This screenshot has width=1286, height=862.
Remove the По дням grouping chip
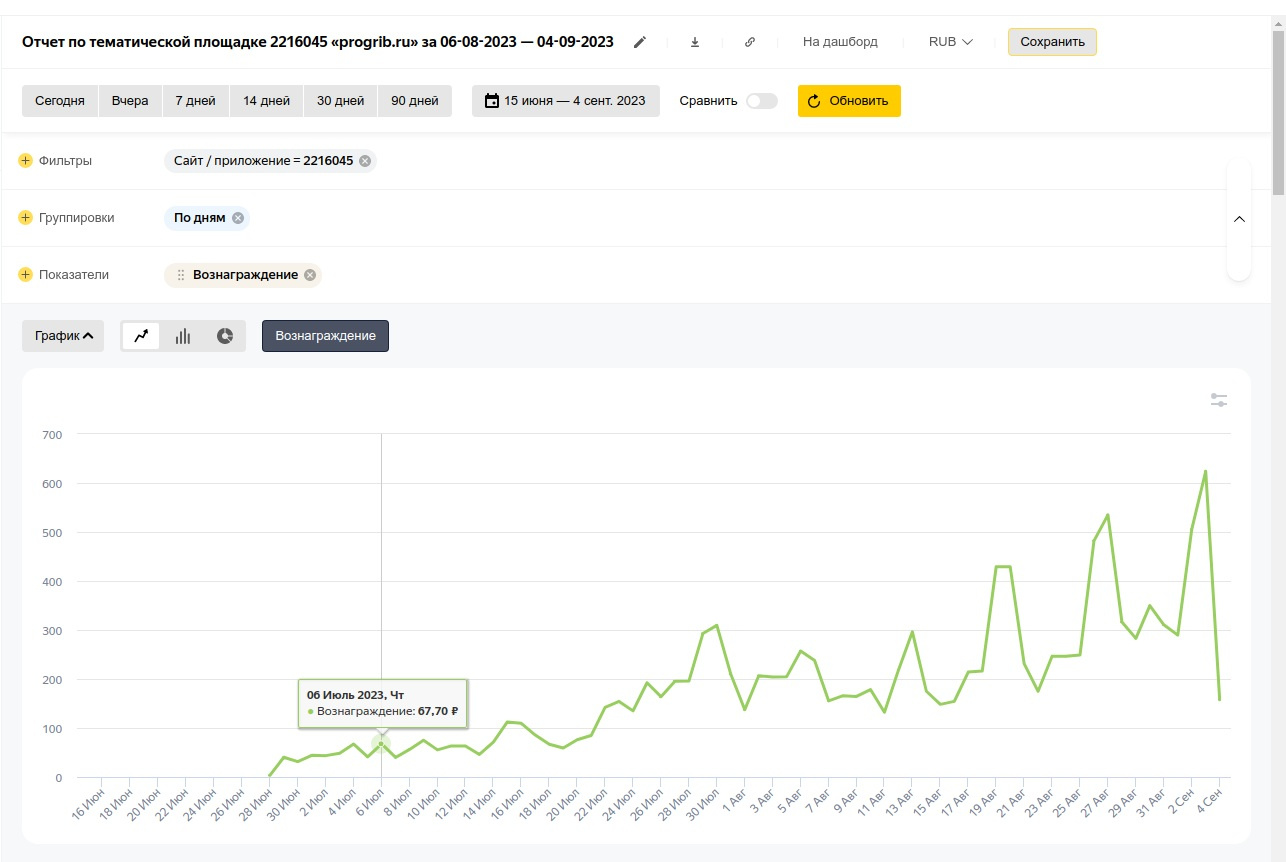[x=237, y=217]
